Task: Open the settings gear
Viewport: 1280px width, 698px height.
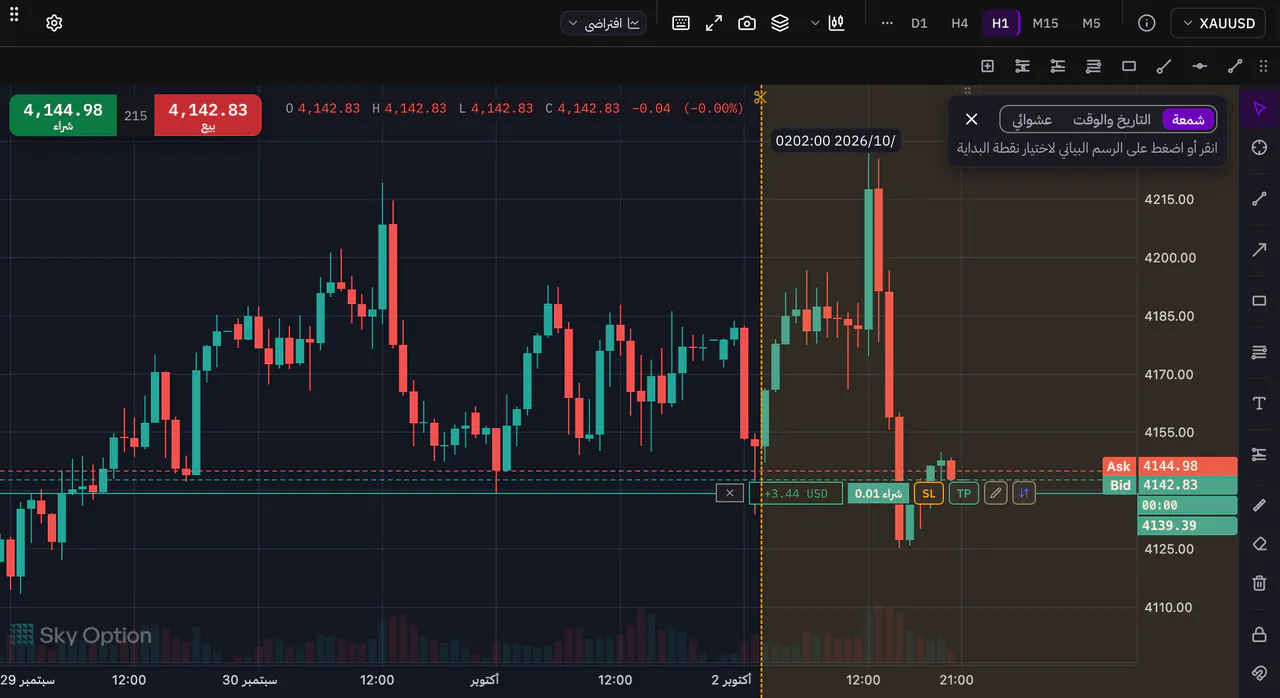Action: click(54, 23)
